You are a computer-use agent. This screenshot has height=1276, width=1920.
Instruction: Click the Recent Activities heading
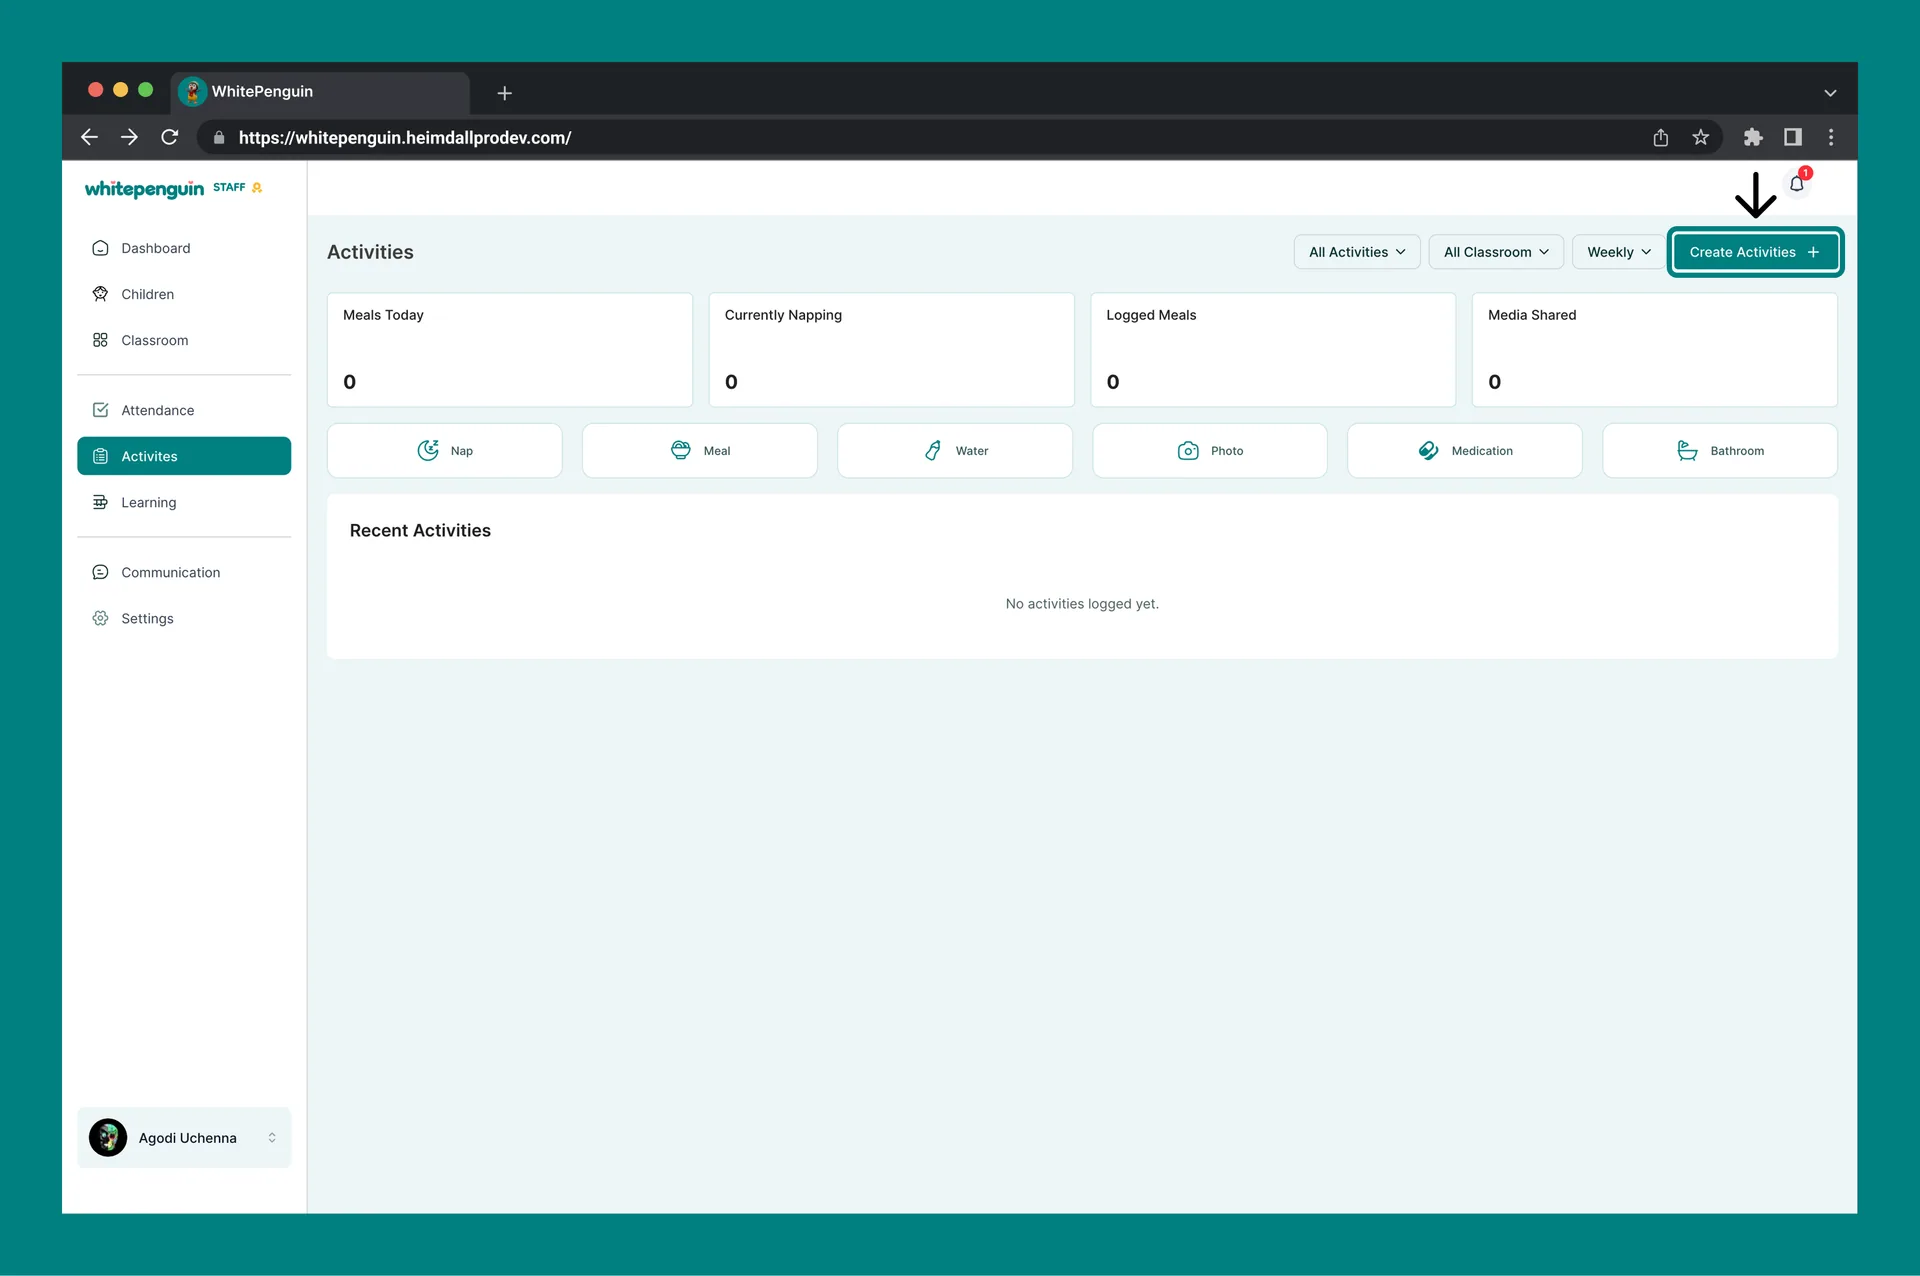pyautogui.click(x=420, y=530)
